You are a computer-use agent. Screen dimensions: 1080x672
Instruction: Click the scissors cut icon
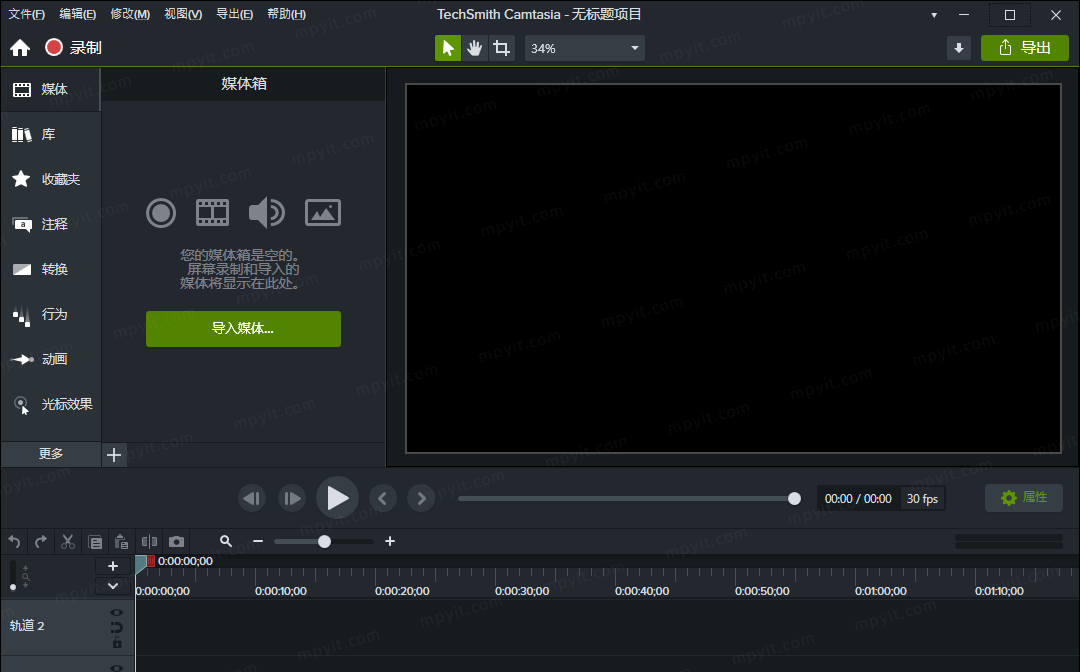68,542
